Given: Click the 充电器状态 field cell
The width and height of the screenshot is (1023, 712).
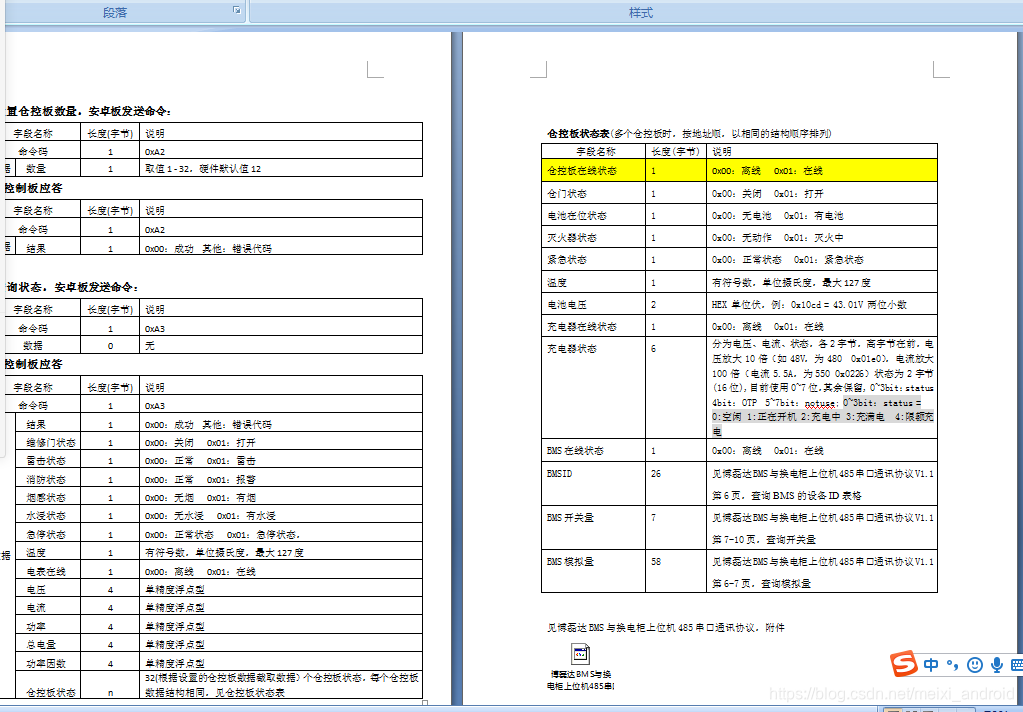Looking at the screenshot, I should 593,388.
